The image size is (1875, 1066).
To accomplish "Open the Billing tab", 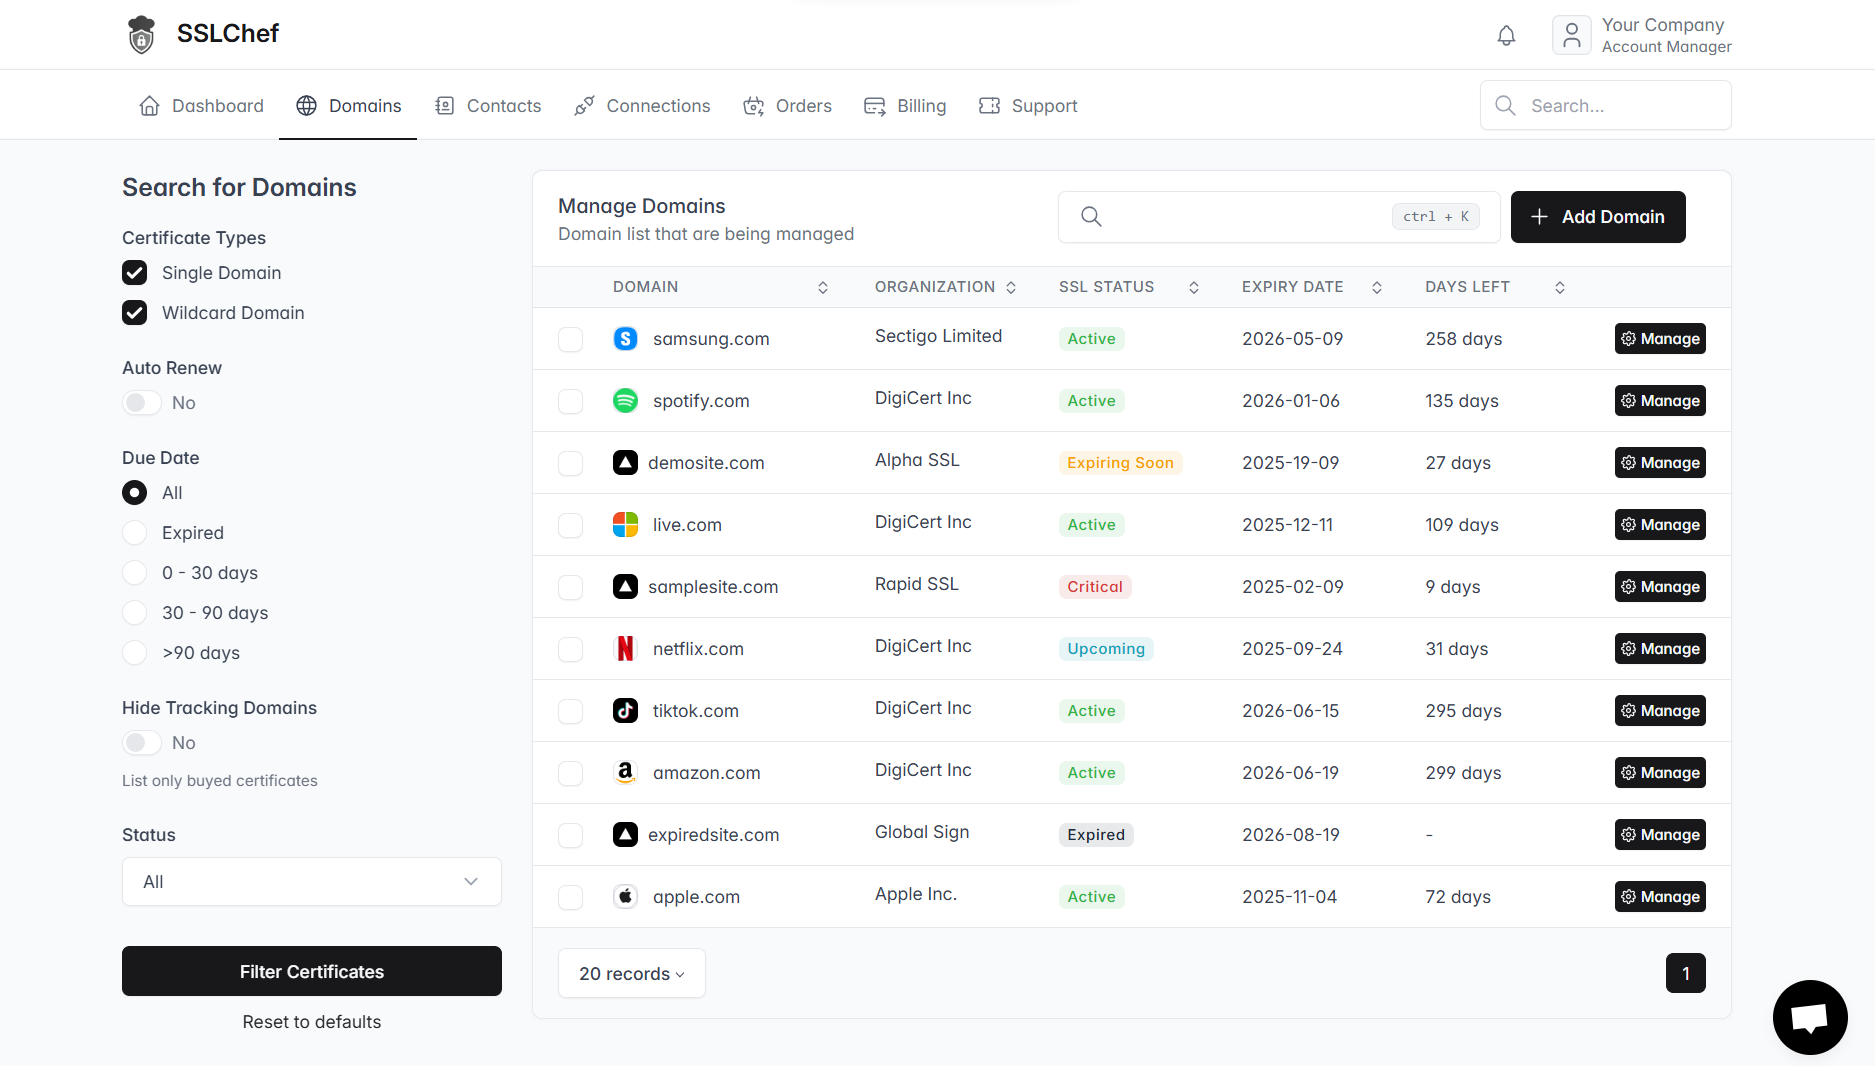I will coord(905,106).
